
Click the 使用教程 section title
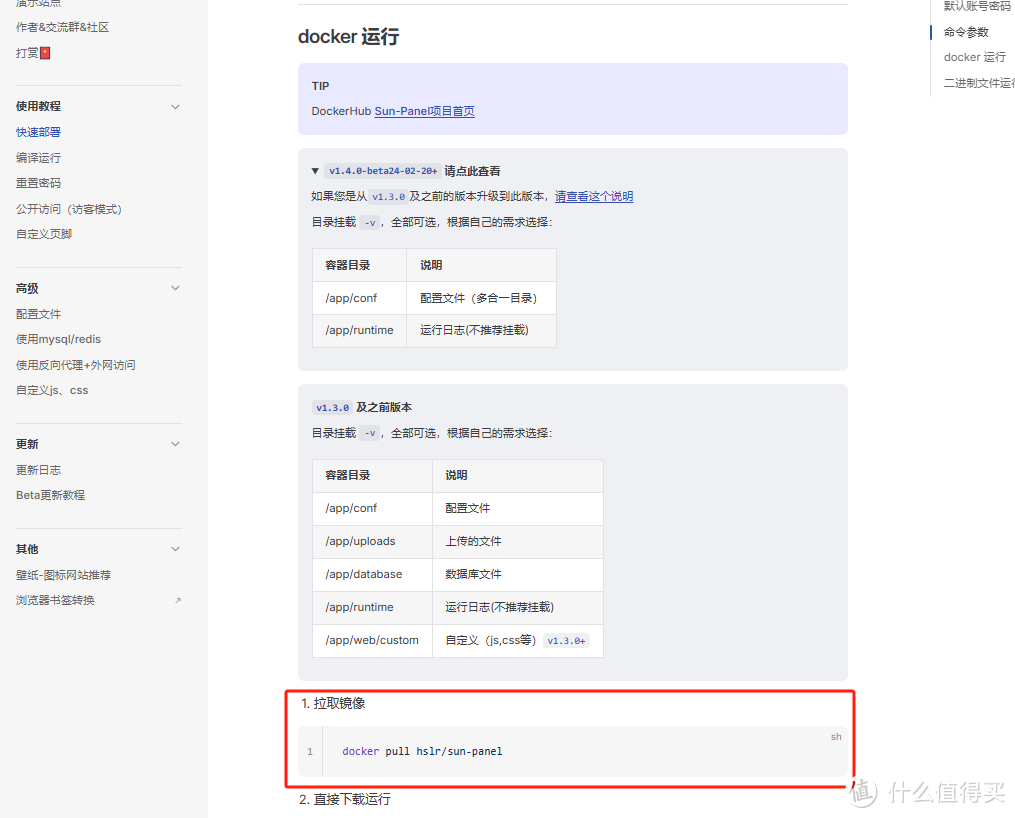tap(38, 106)
